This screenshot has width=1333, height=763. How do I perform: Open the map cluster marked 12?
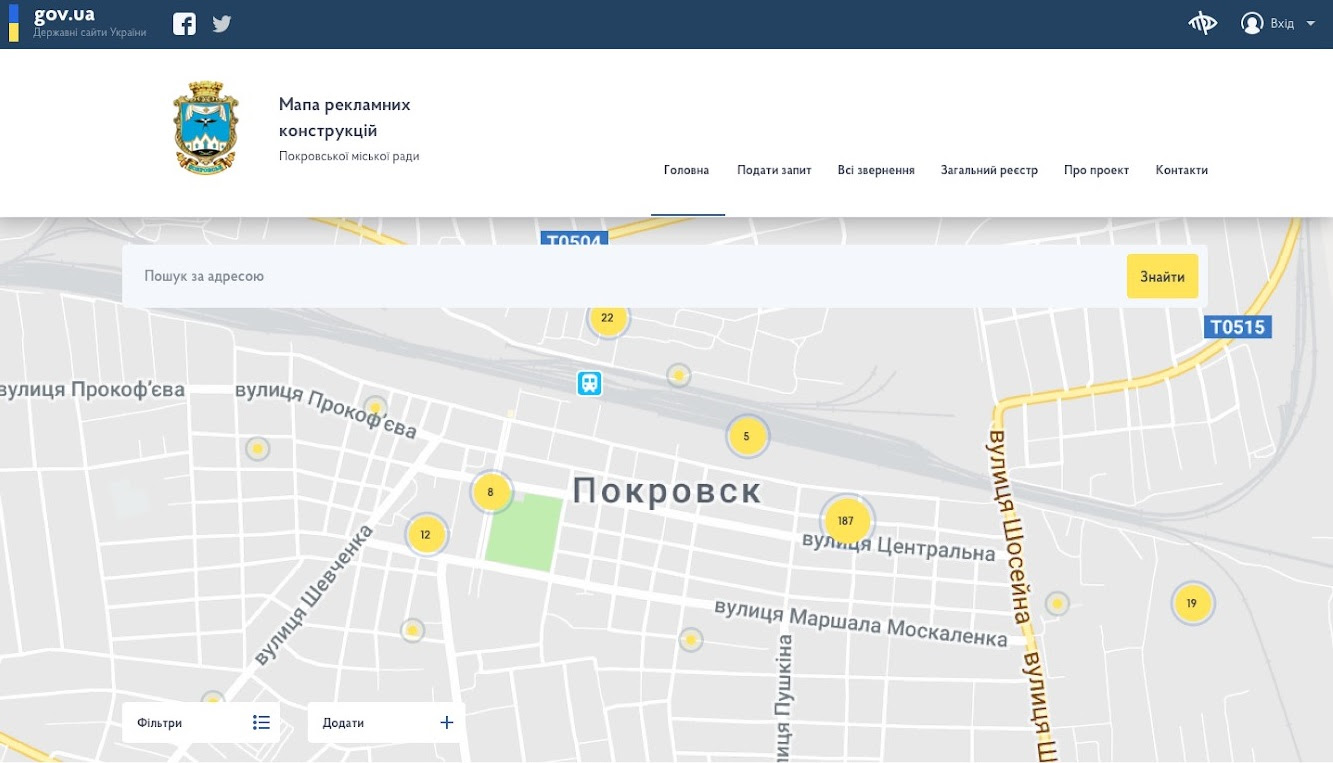tap(426, 534)
